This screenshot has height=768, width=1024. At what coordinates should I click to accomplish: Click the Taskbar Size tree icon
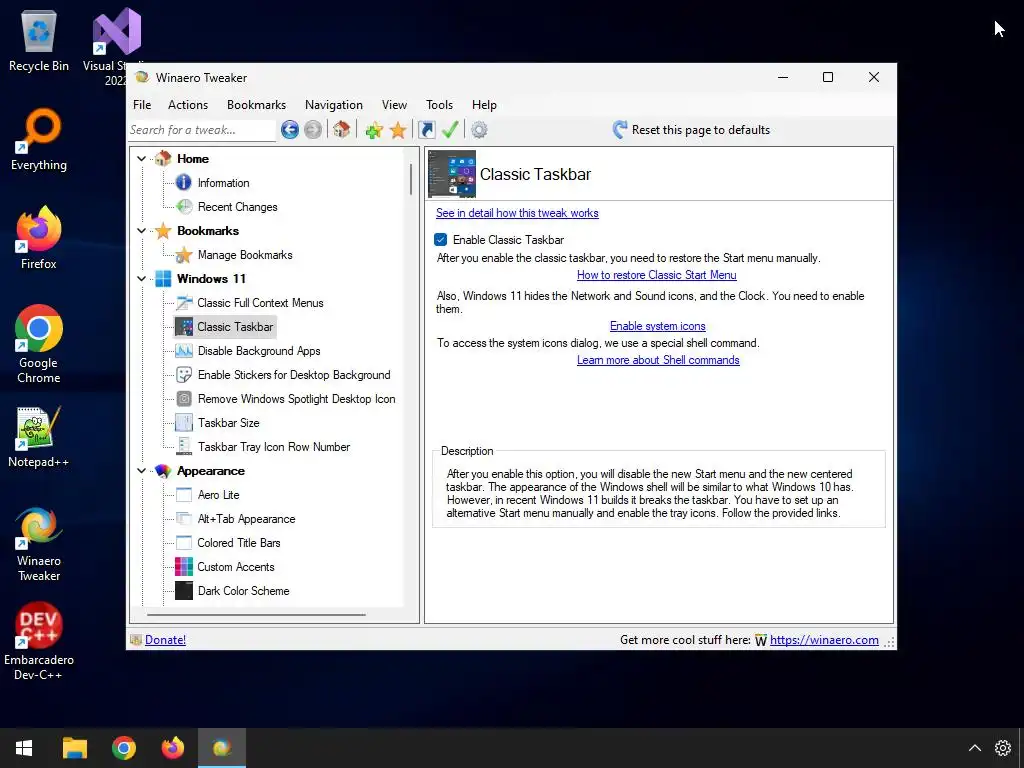(x=184, y=423)
